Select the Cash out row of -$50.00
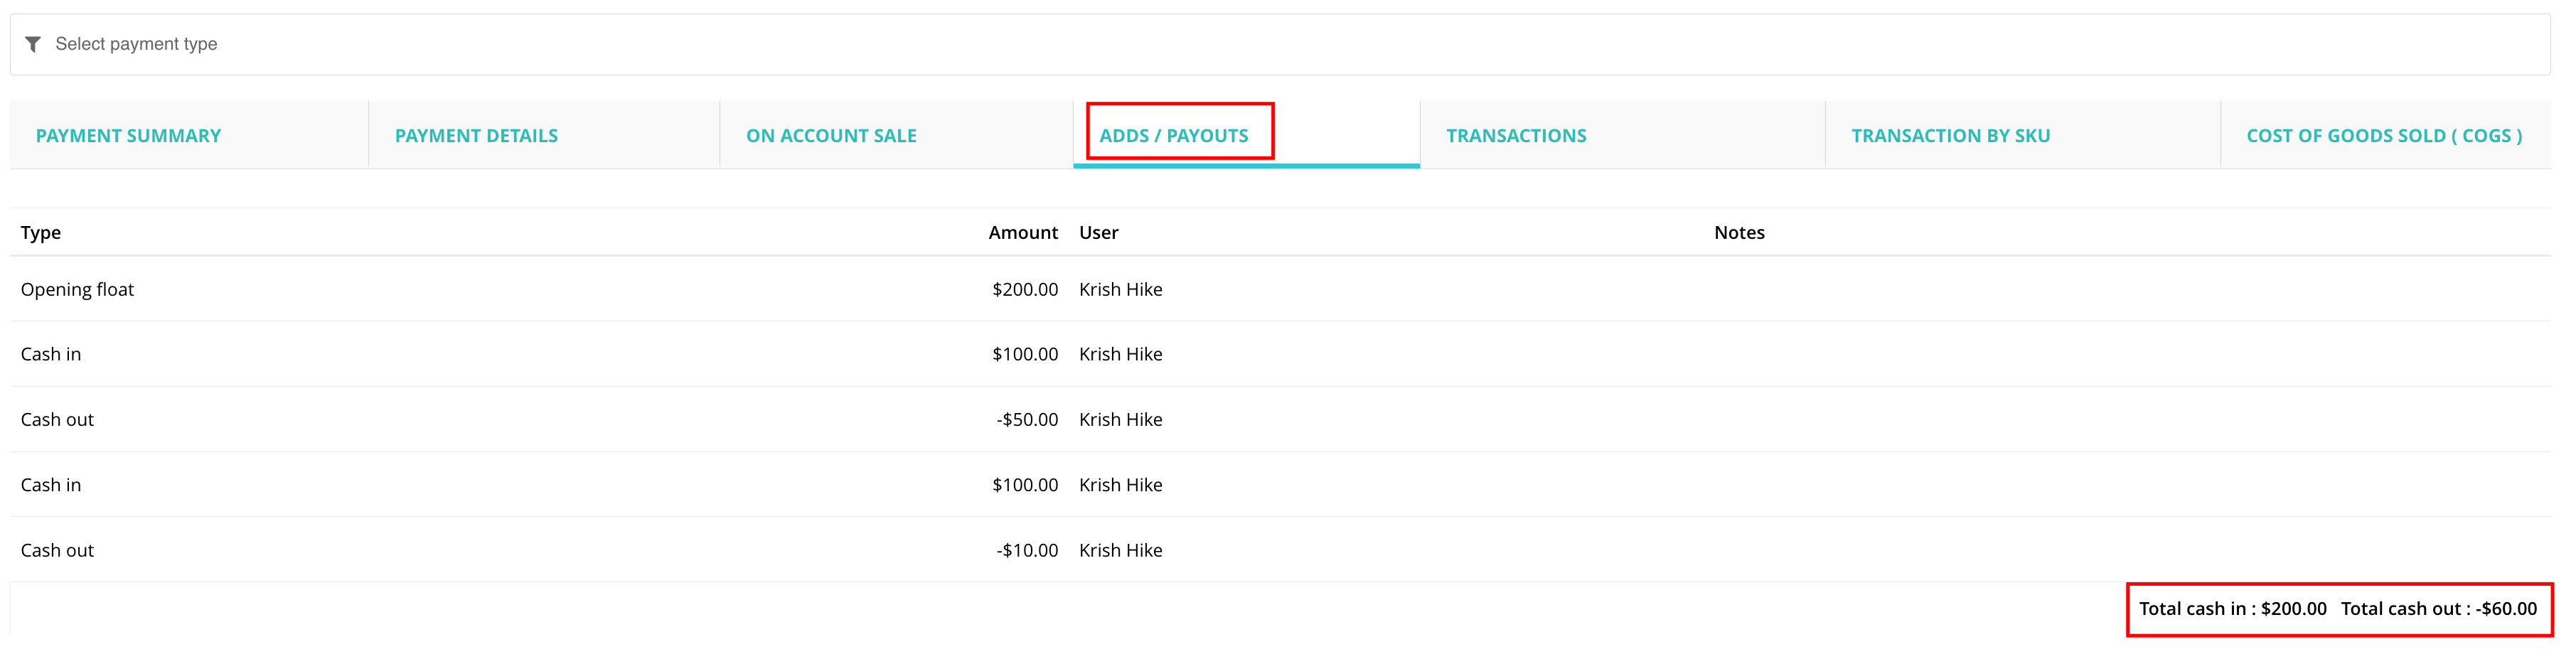 (1280, 419)
